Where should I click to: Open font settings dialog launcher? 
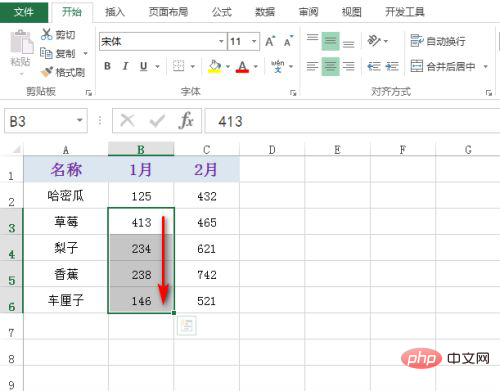pos(293,93)
